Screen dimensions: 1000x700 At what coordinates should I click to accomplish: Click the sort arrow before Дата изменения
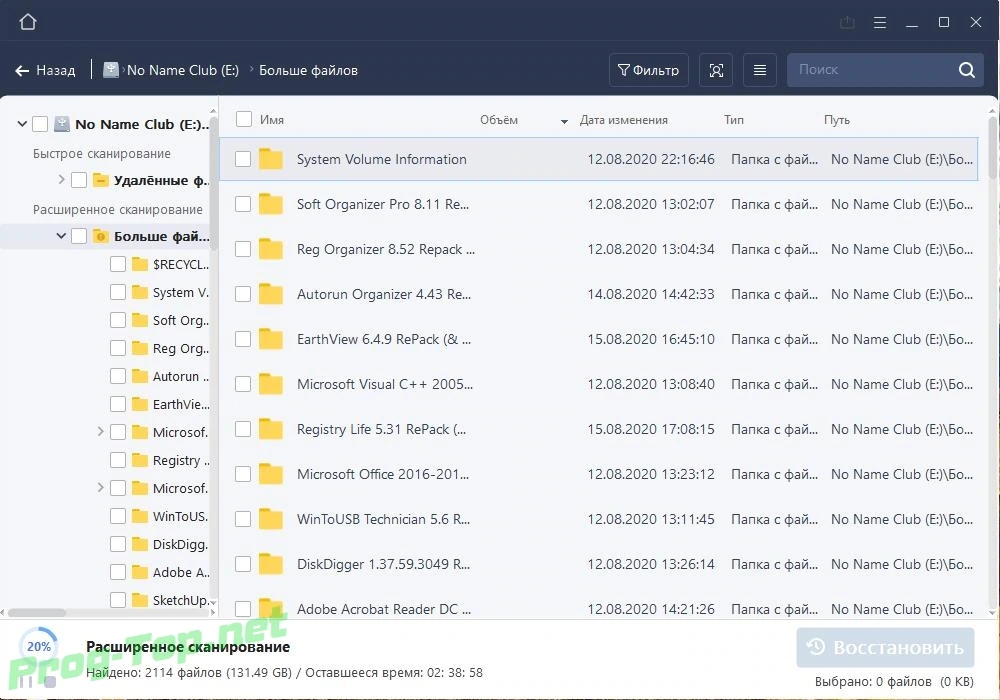click(x=564, y=121)
